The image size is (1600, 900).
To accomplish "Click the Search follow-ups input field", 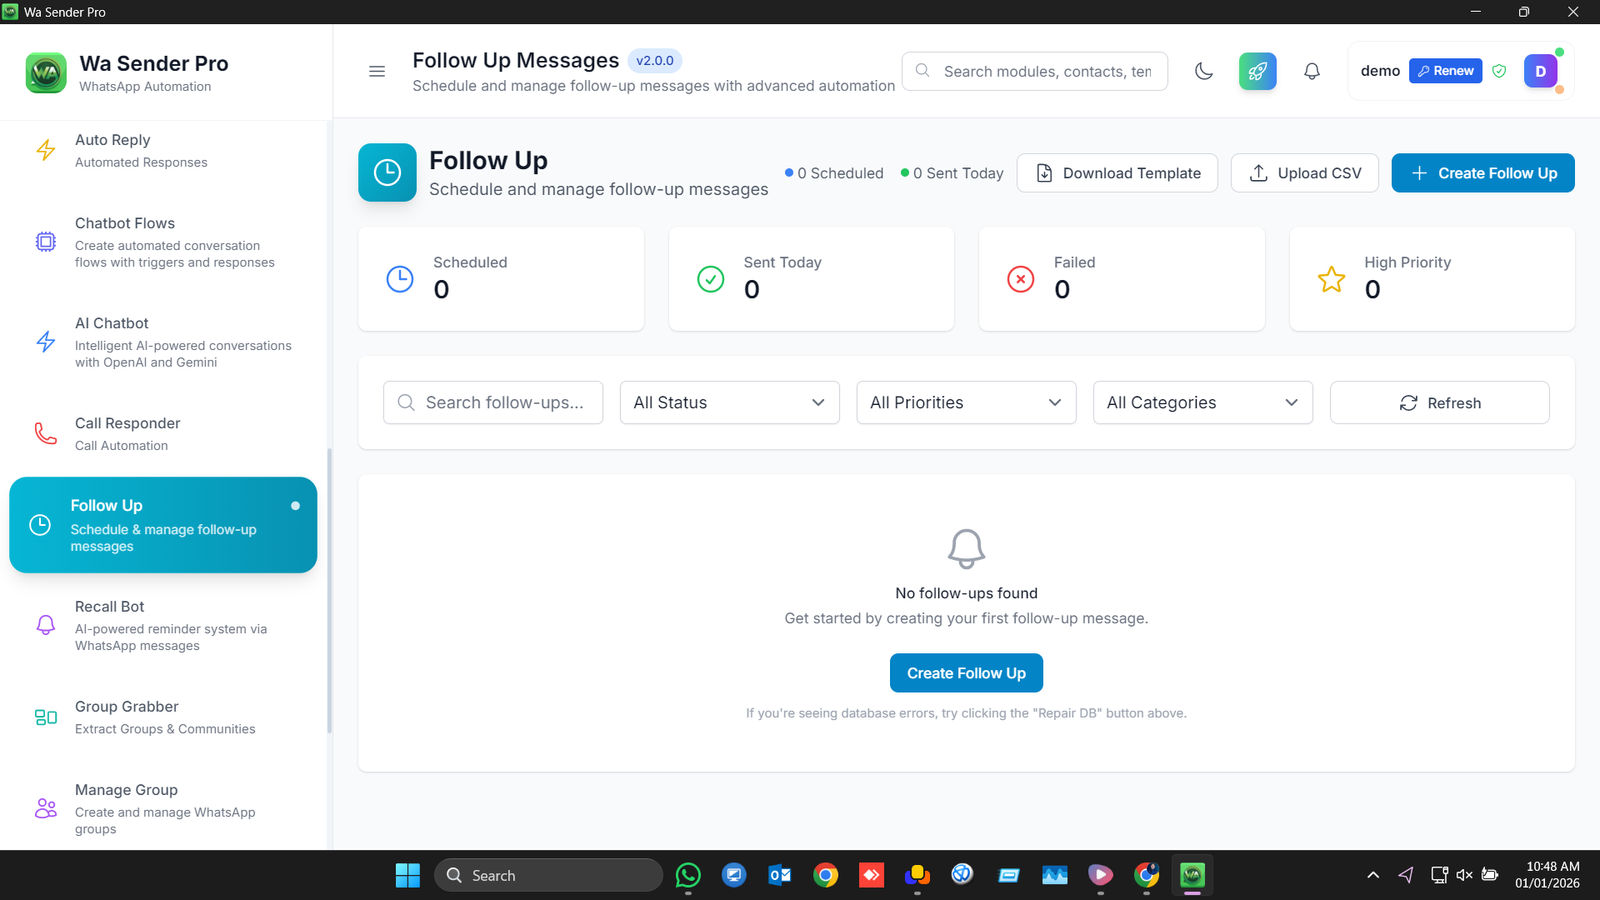I will click(x=493, y=402).
